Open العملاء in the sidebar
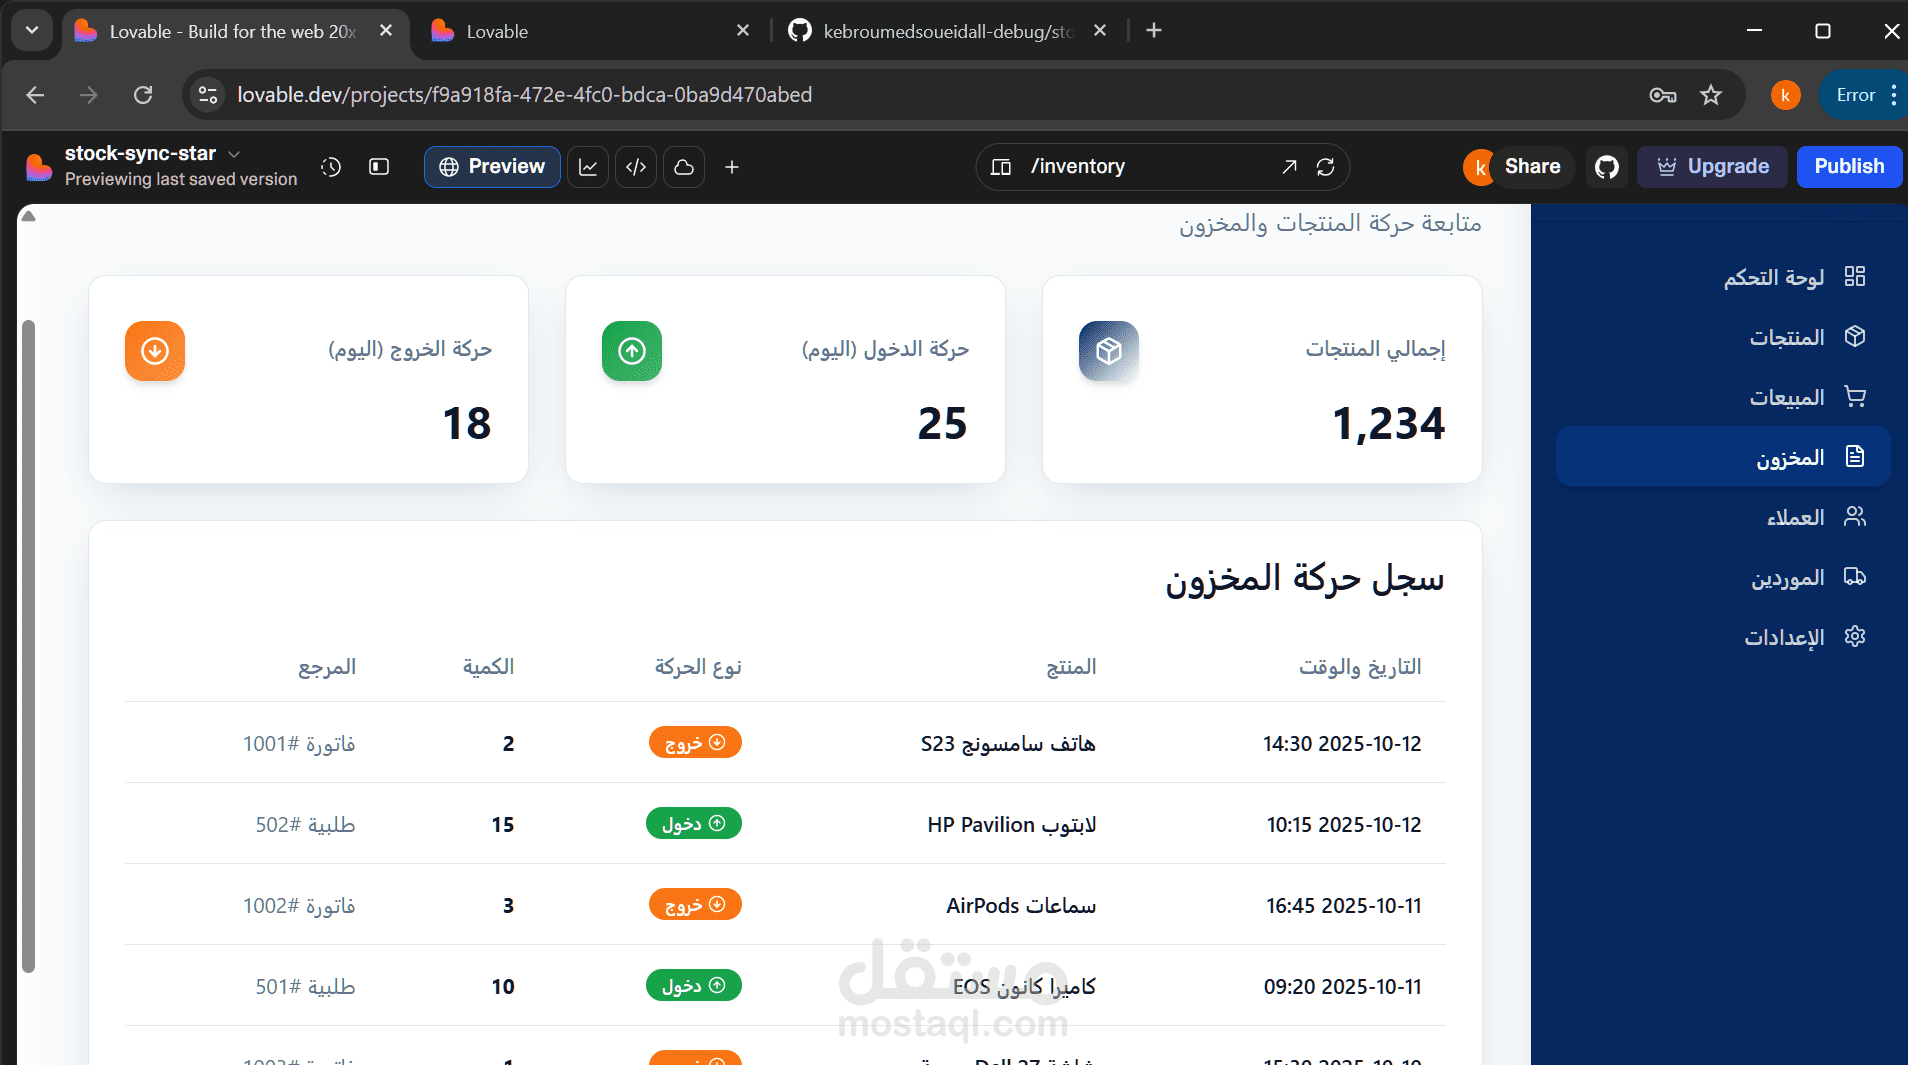The width and height of the screenshot is (1908, 1065). [x=1723, y=517]
